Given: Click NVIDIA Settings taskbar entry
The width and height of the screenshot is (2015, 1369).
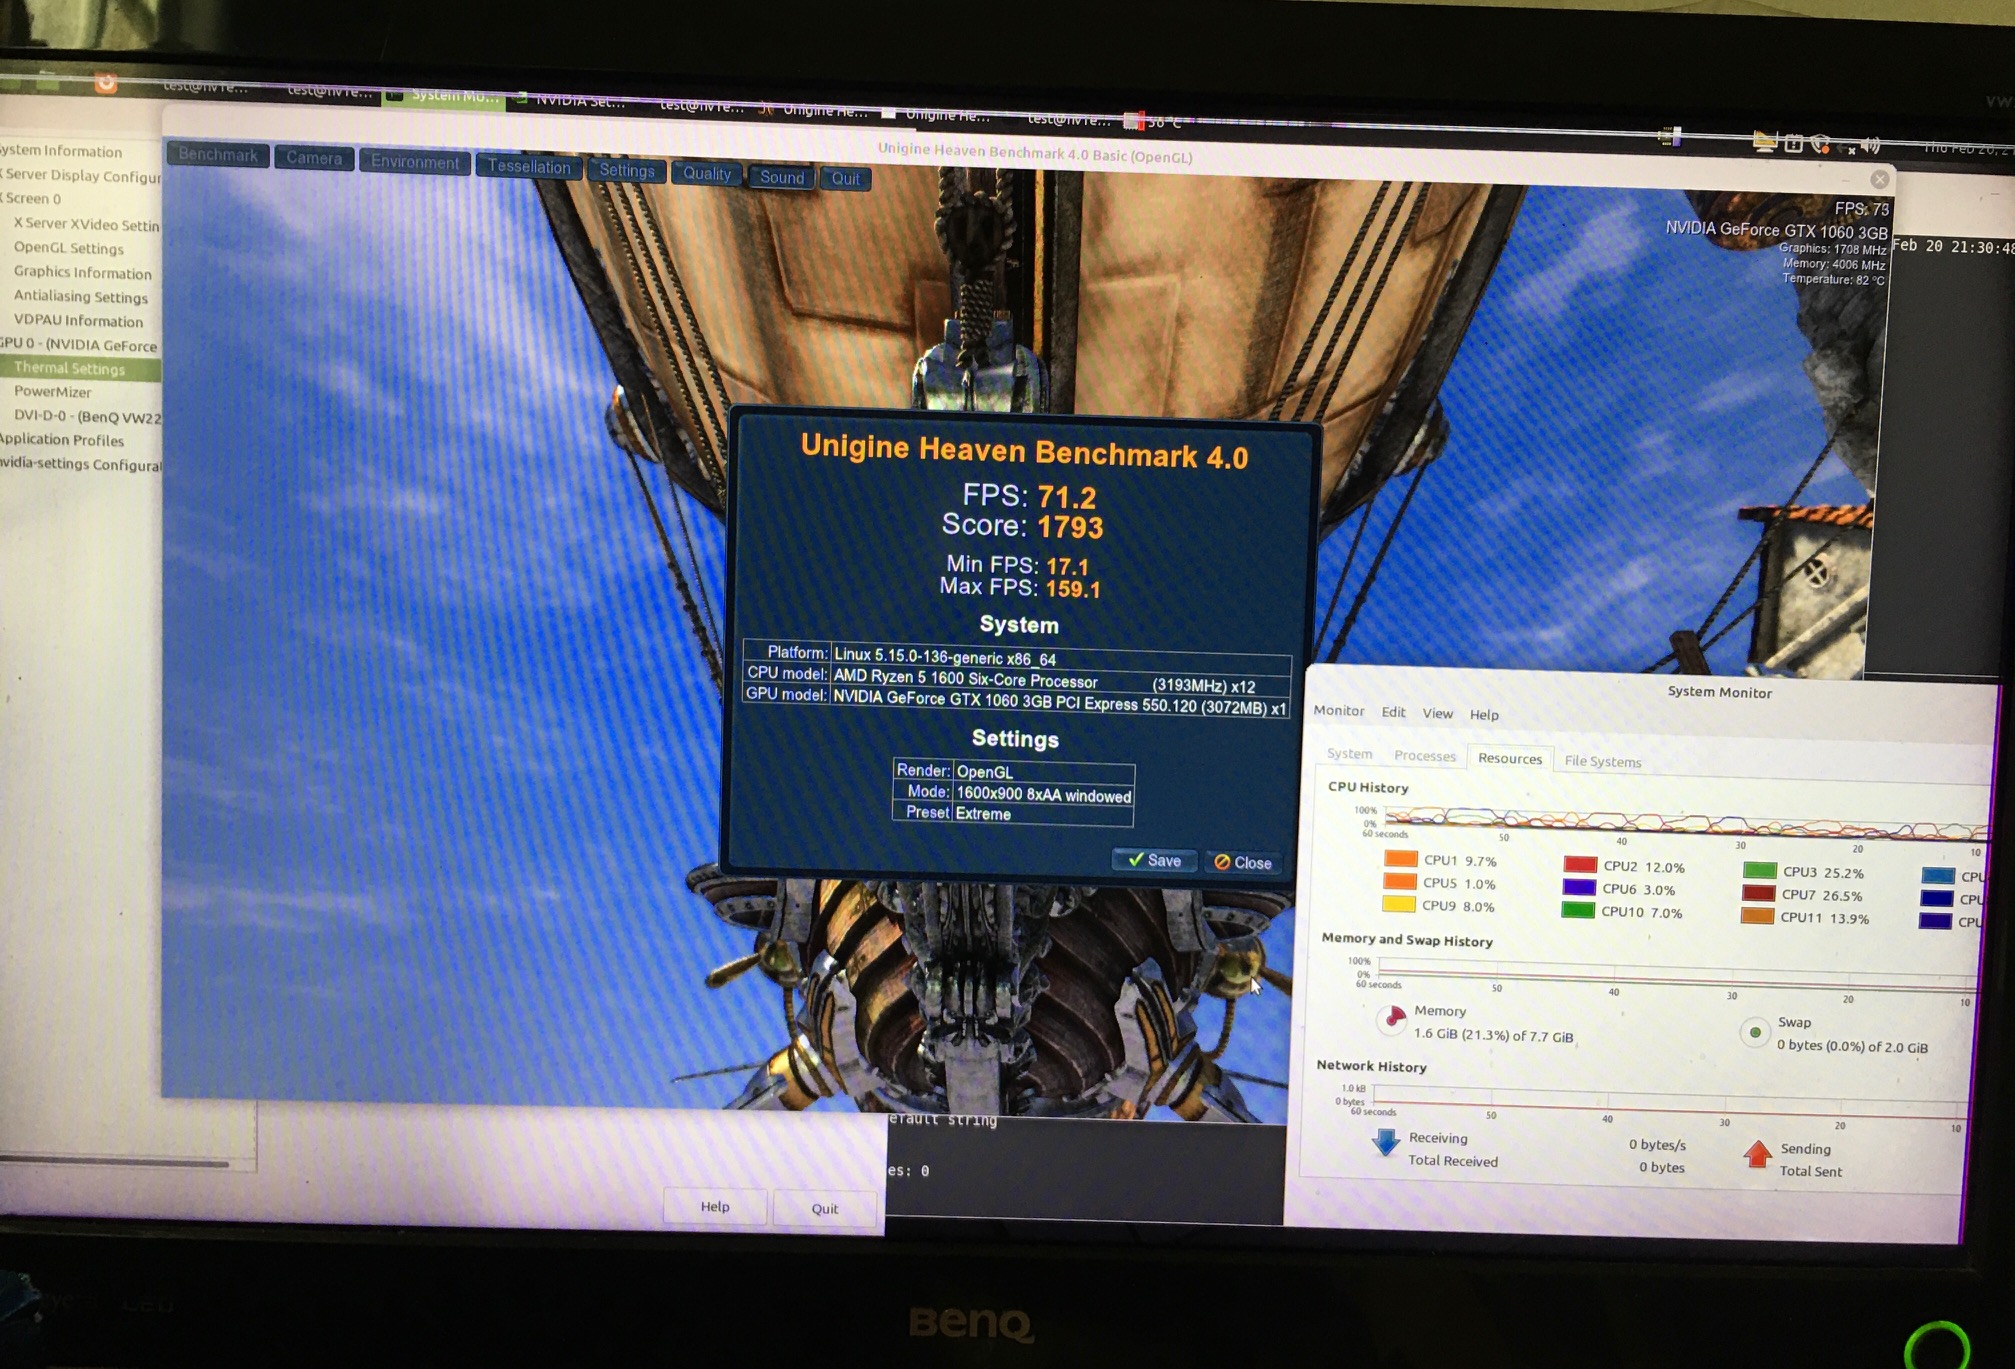Looking at the screenshot, I should 572,100.
